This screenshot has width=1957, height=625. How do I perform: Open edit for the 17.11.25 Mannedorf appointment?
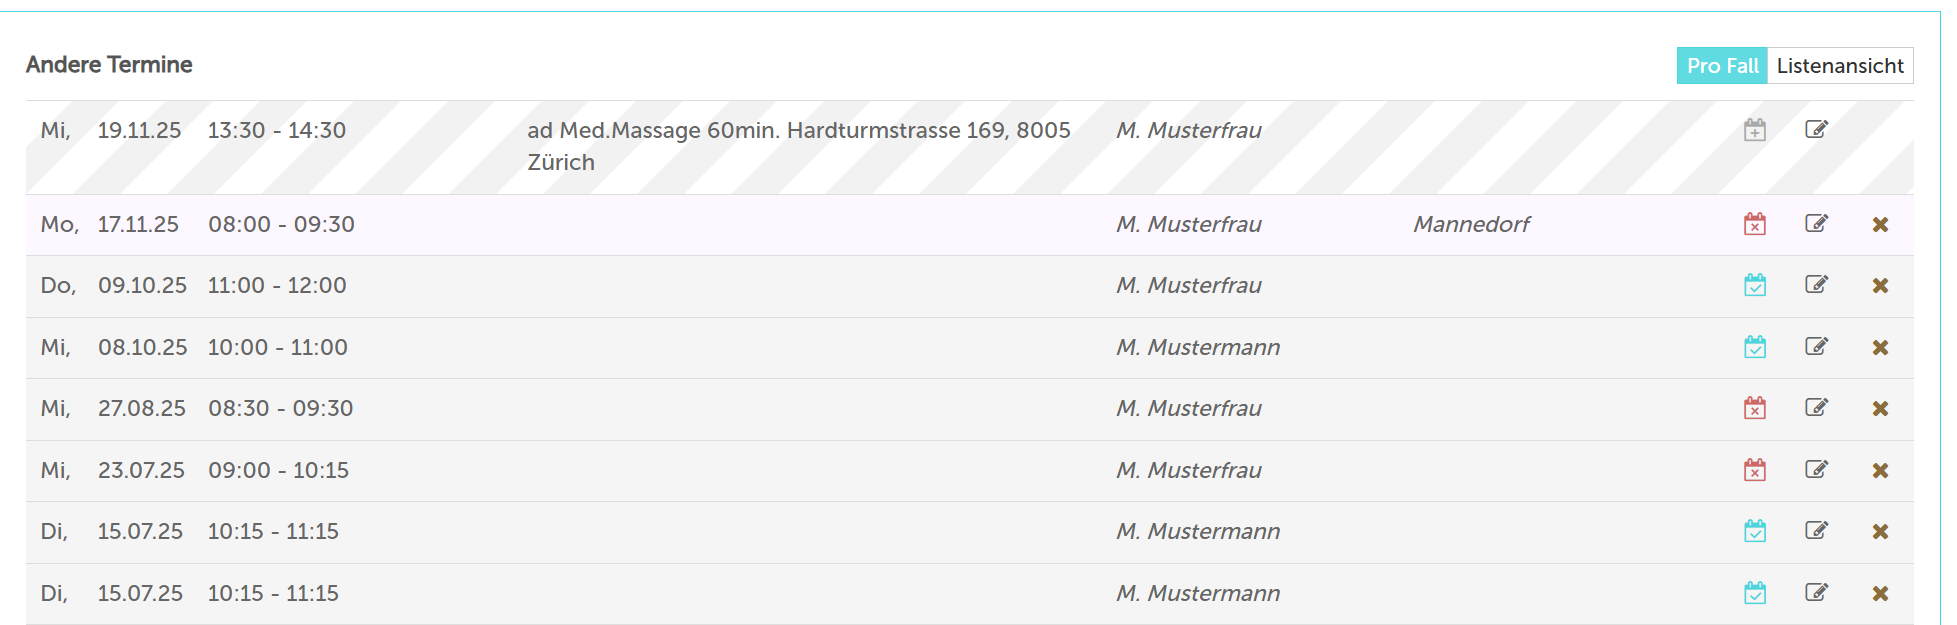coord(1816,224)
